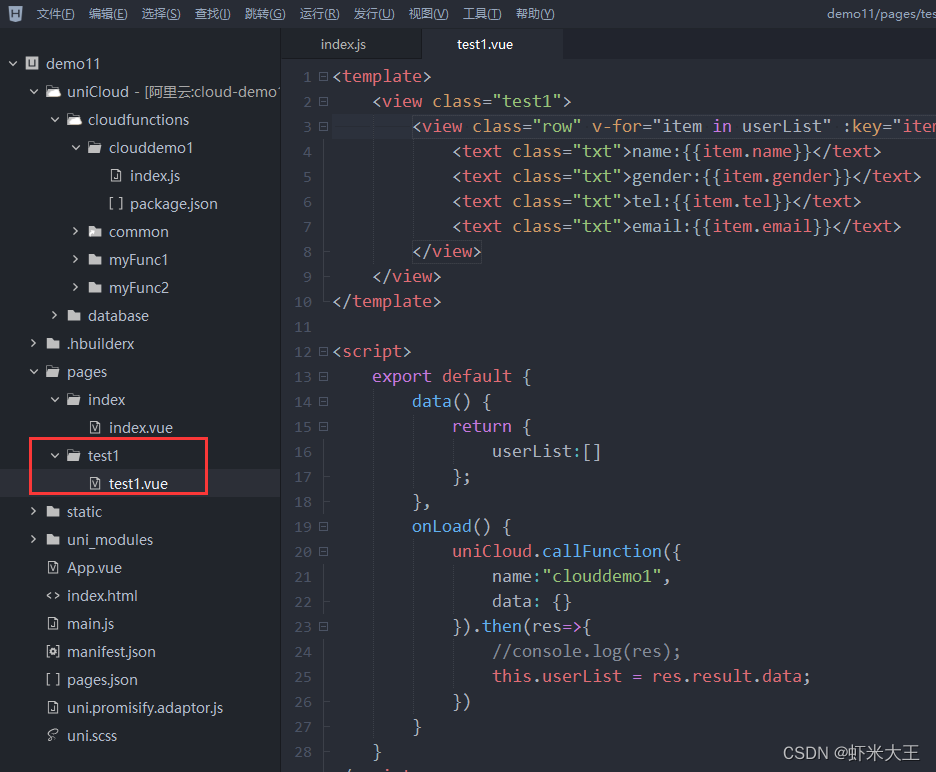Click the pages.json brackets icon
The image size is (936, 772).
pyautogui.click(x=53, y=679)
